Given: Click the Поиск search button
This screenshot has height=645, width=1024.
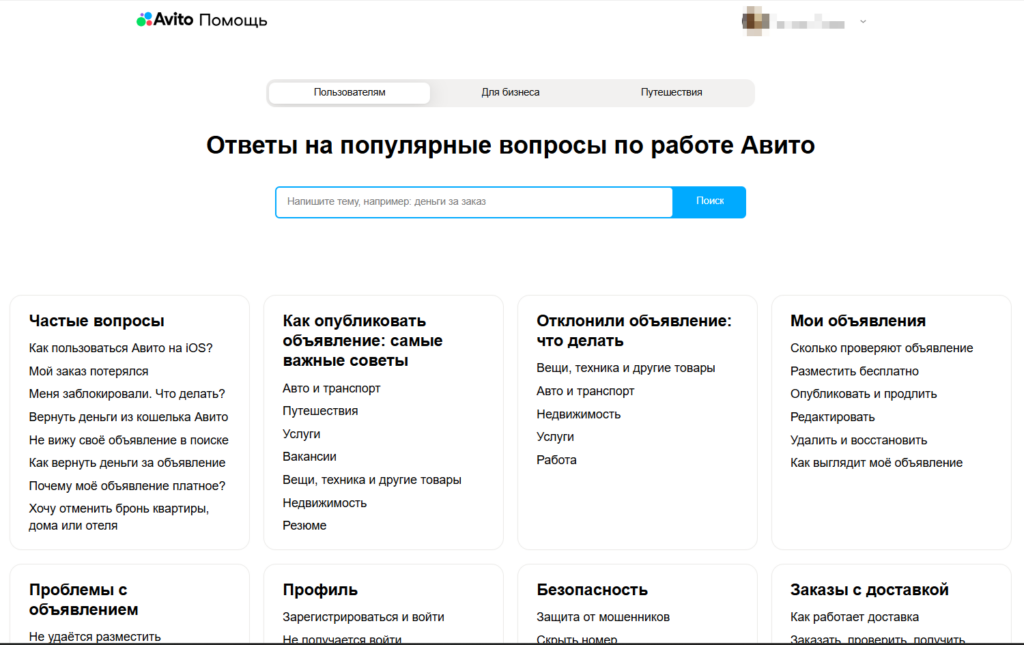Looking at the screenshot, I should (x=709, y=202).
